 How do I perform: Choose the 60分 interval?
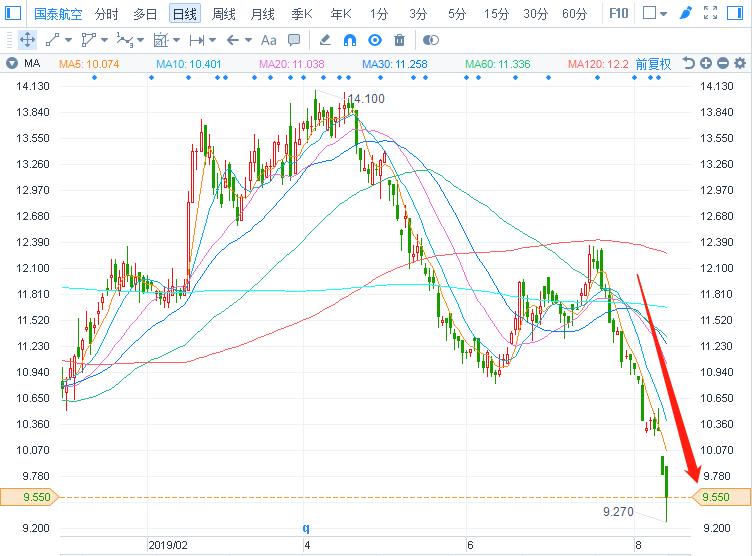[575, 14]
